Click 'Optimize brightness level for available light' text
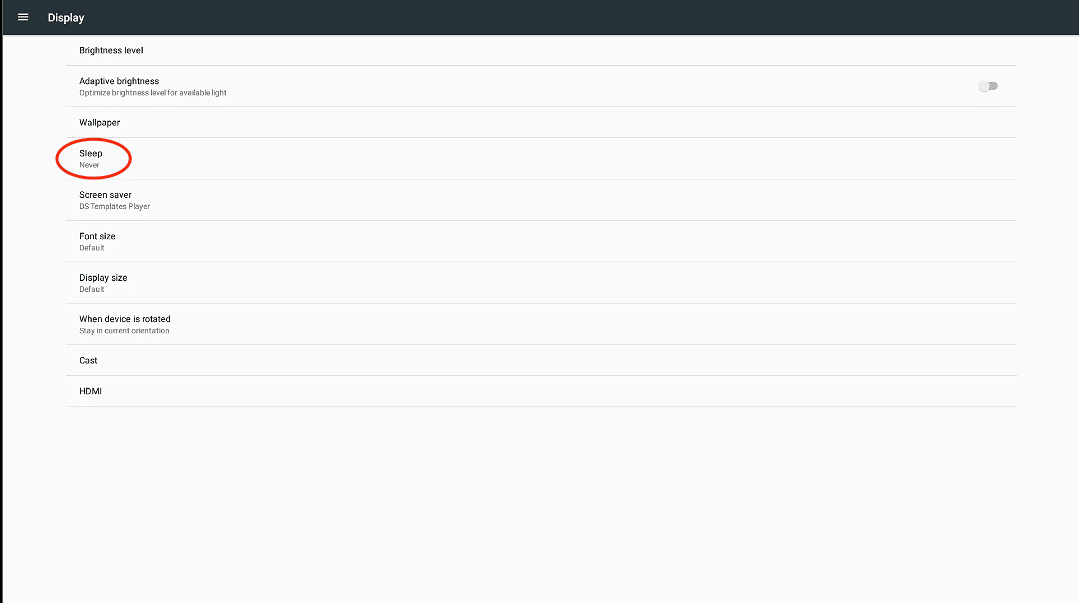 click(x=153, y=93)
